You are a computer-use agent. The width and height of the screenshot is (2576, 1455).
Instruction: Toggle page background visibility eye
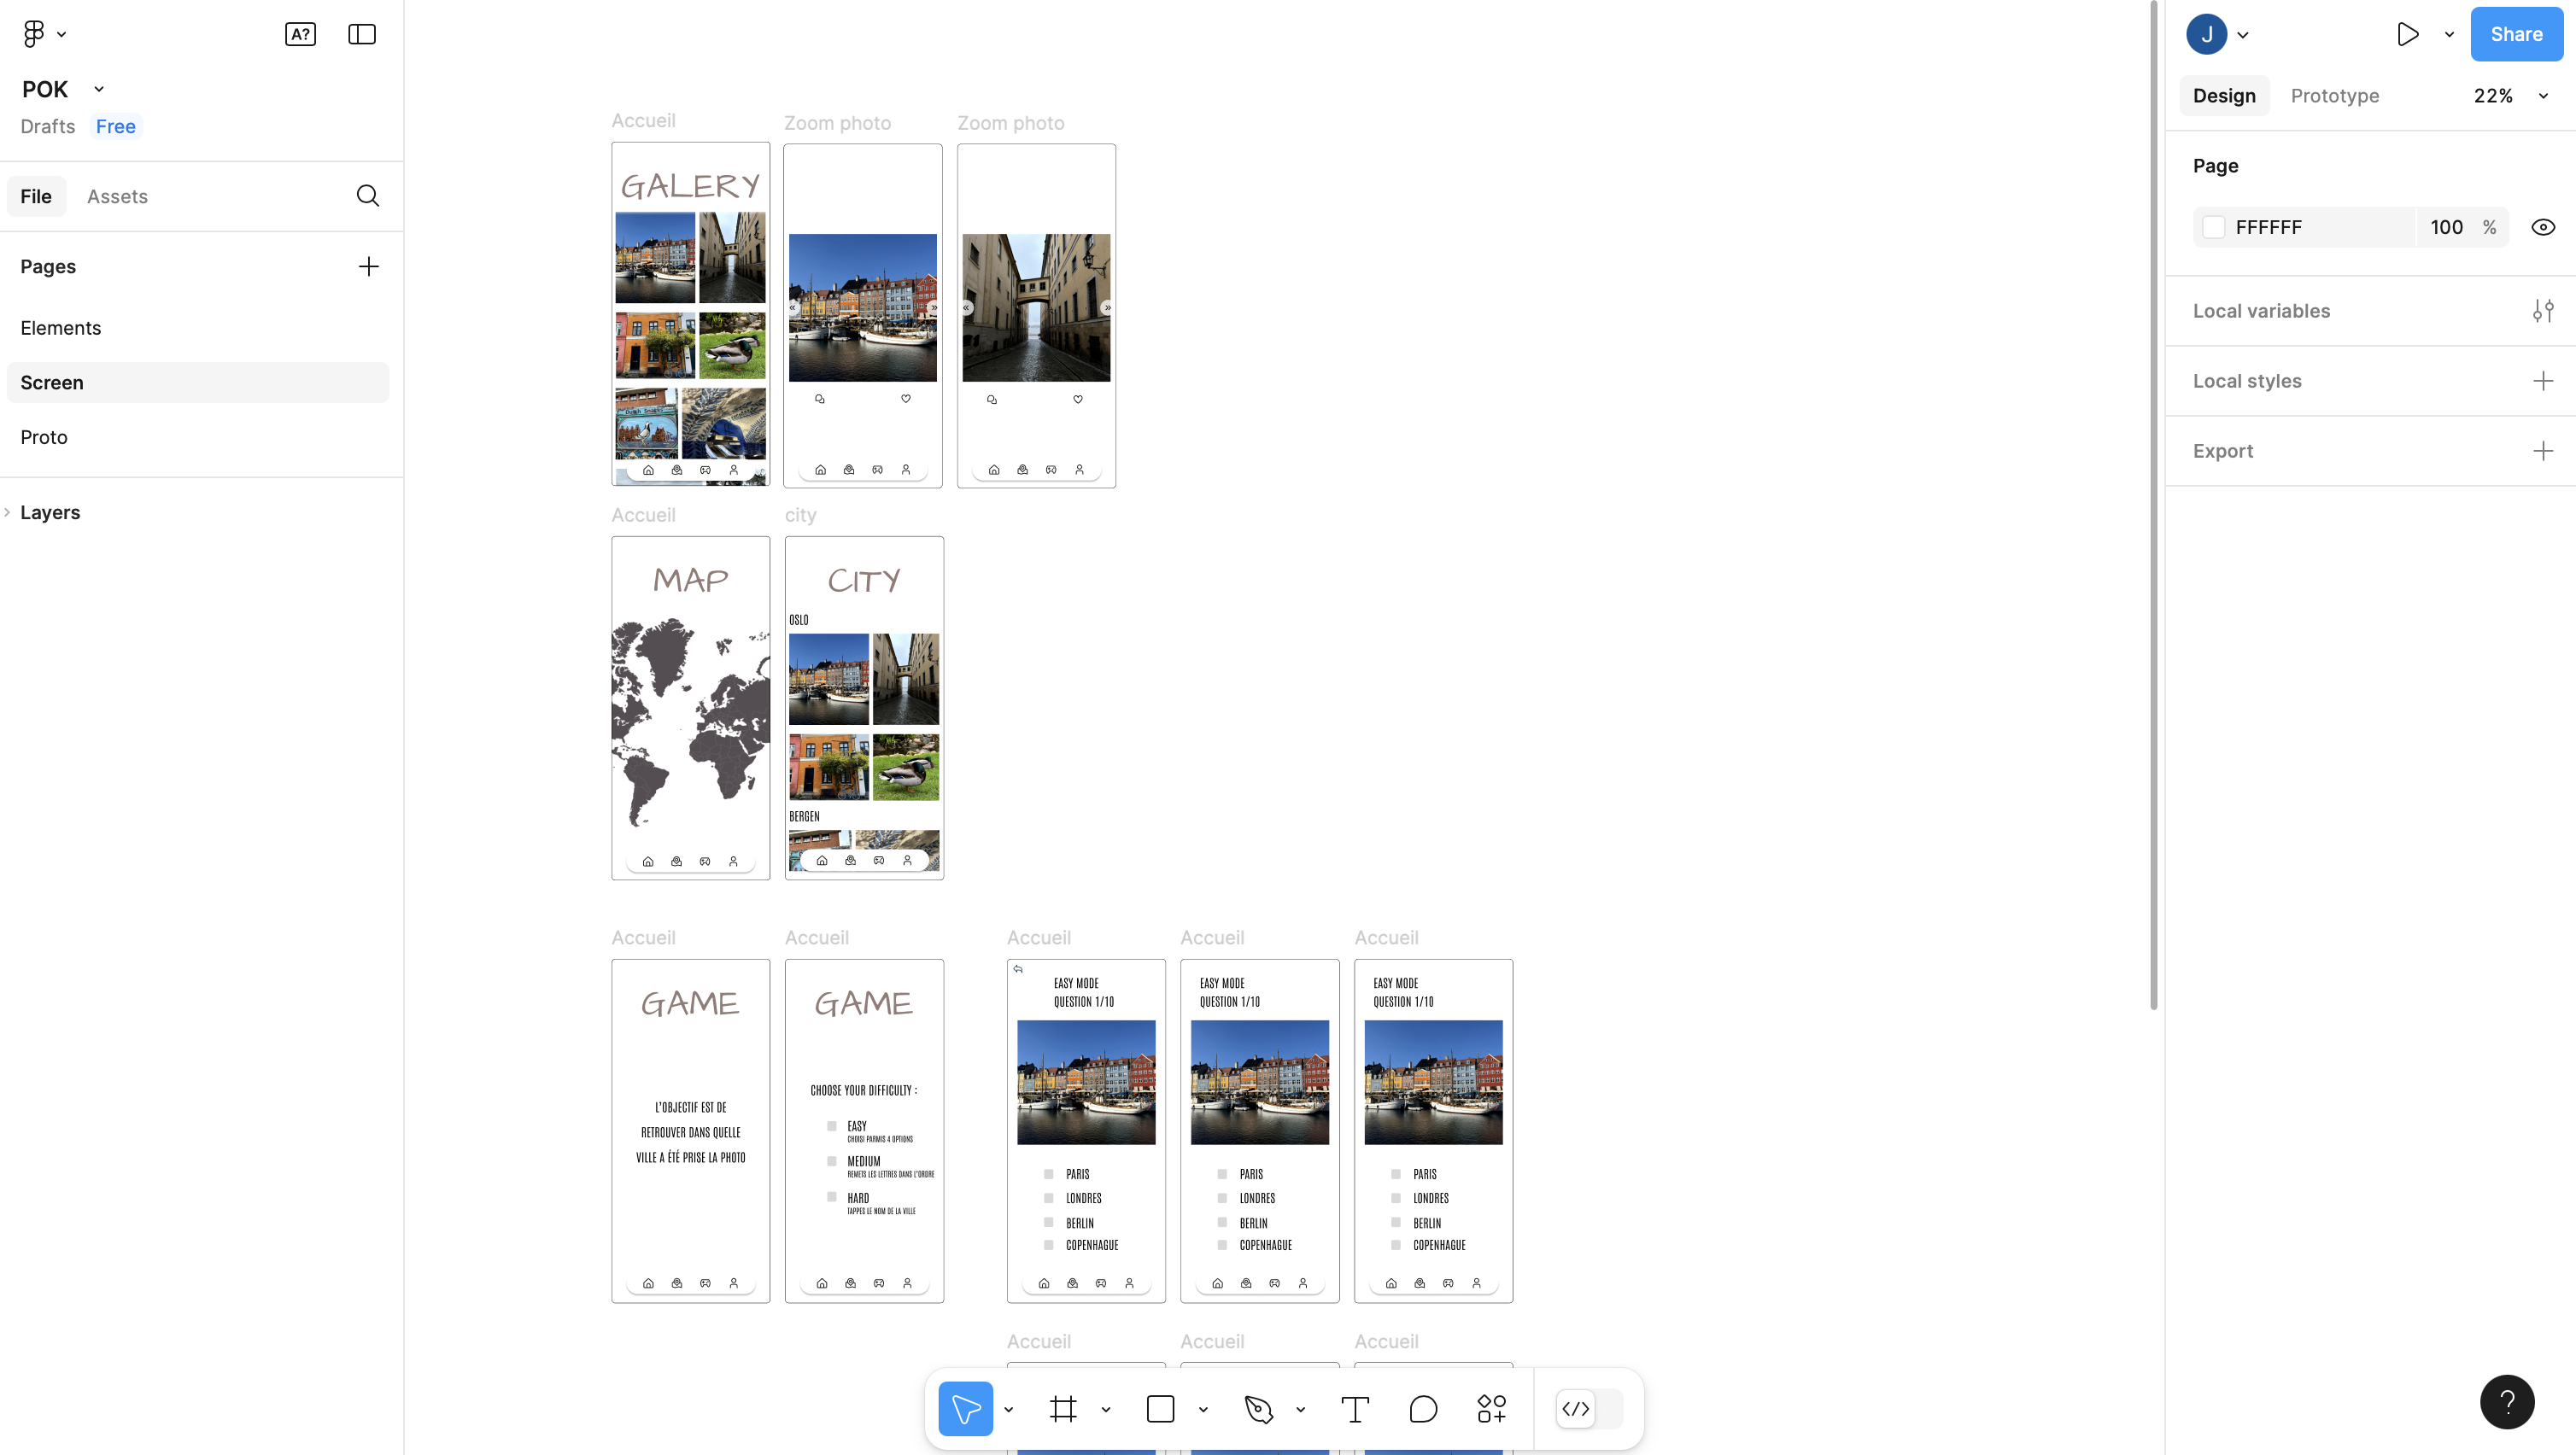click(x=2543, y=227)
